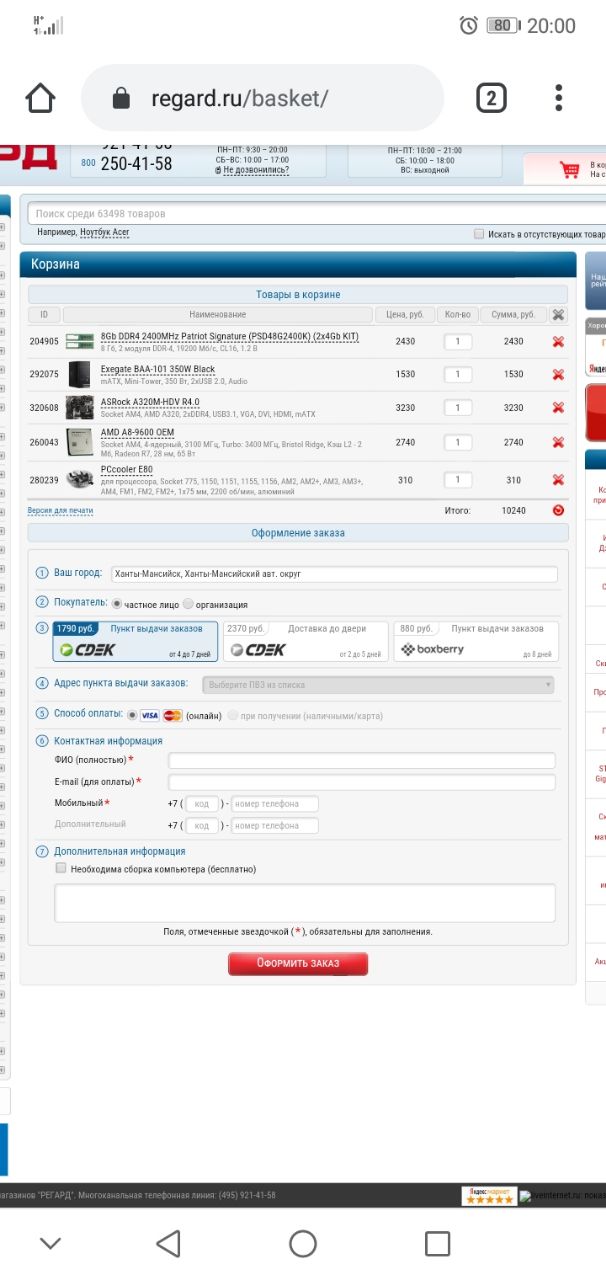Screen dimensions: 606x1280
Task: Edit quantity for Patriot Signature memory
Action: click(x=458, y=341)
